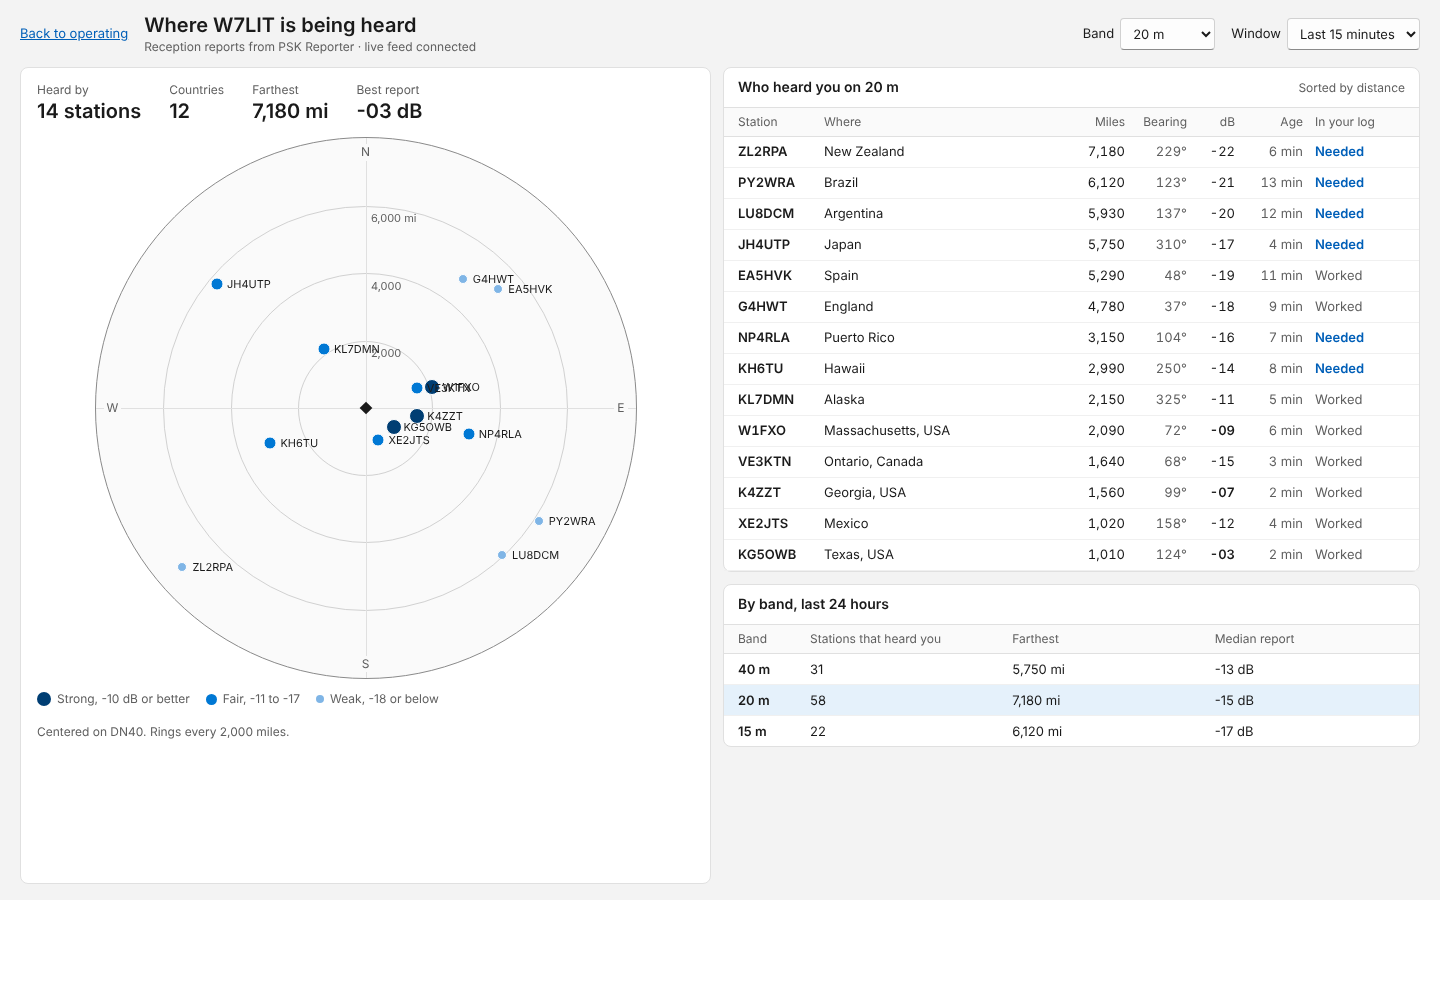Click the W1FXO station callsign in the table
This screenshot has height=1000, width=1440.
[x=762, y=431]
